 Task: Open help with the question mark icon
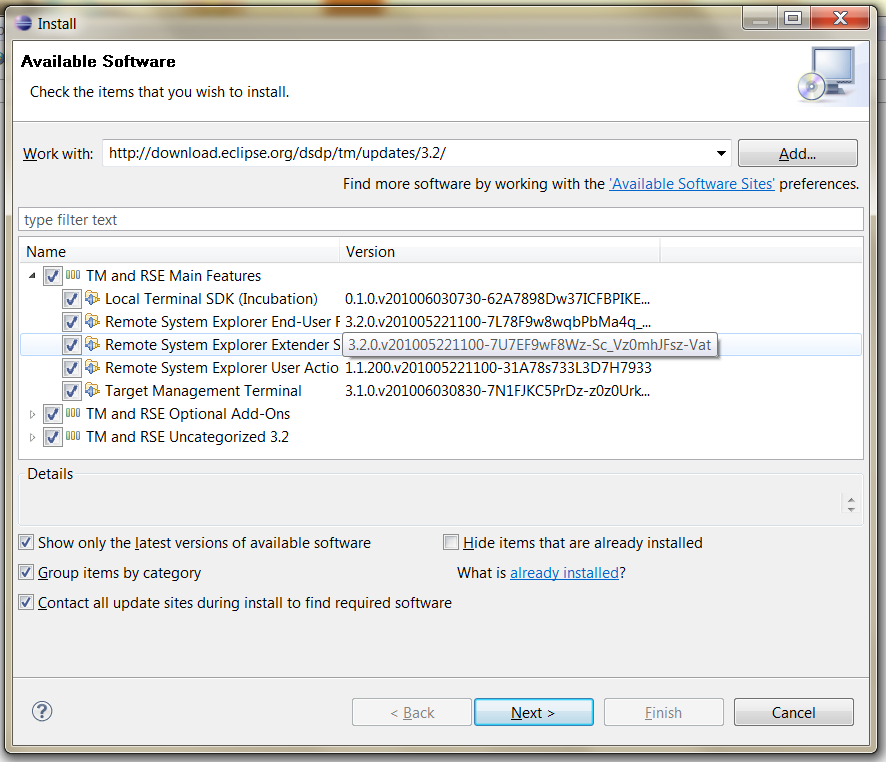(42, 711)
